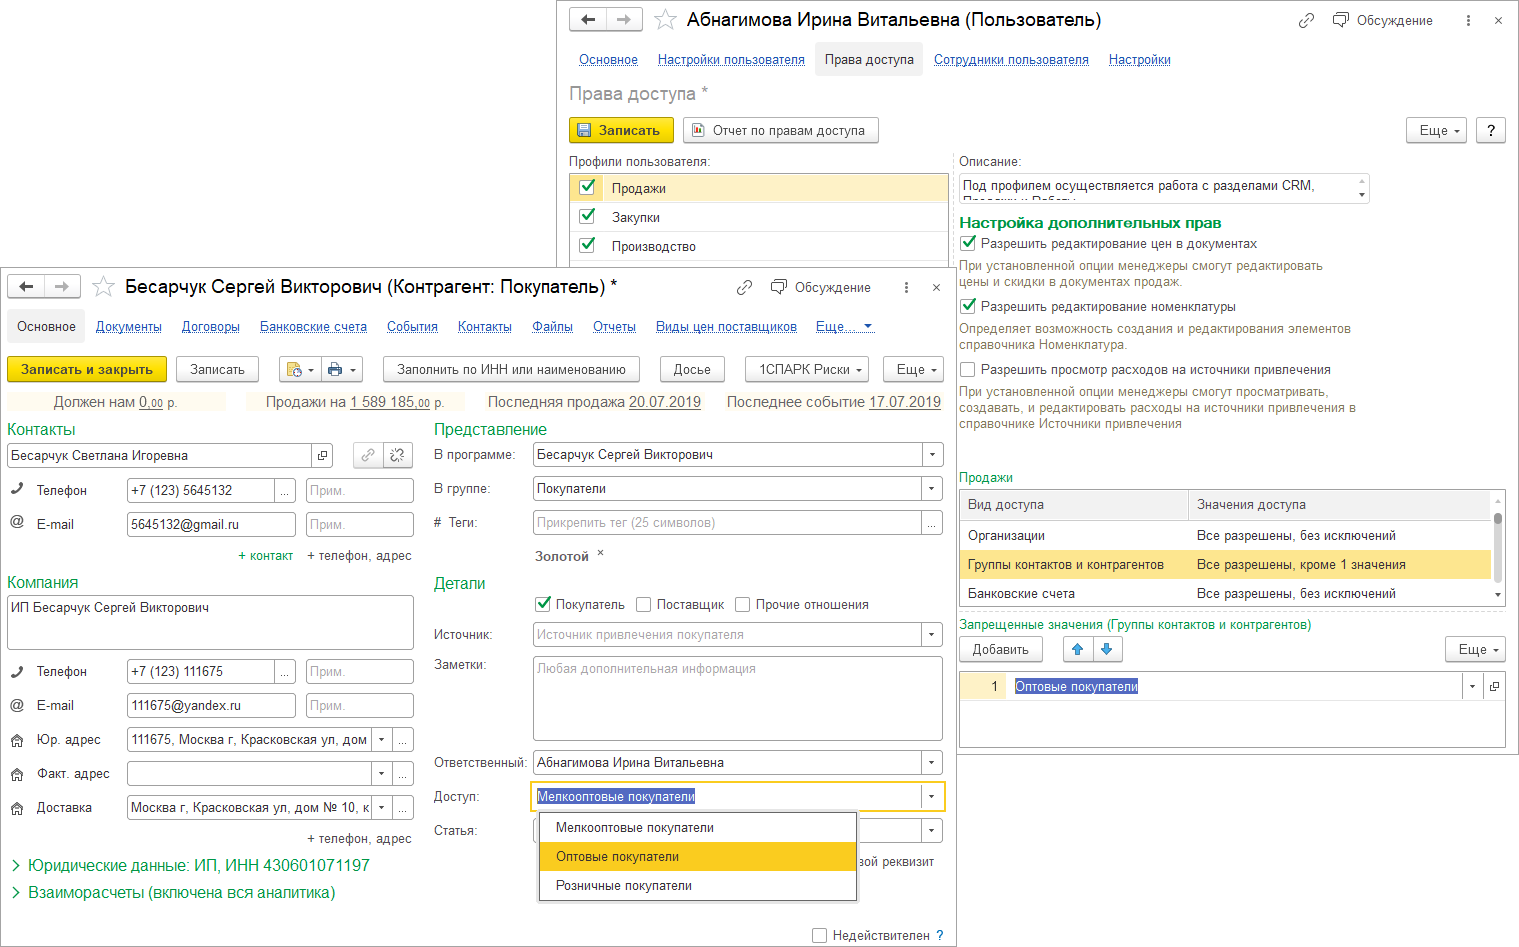Viewport: 1519px width, 947px height.
Task: Check Прочие отношения checkbox
Action: (742, 604)
